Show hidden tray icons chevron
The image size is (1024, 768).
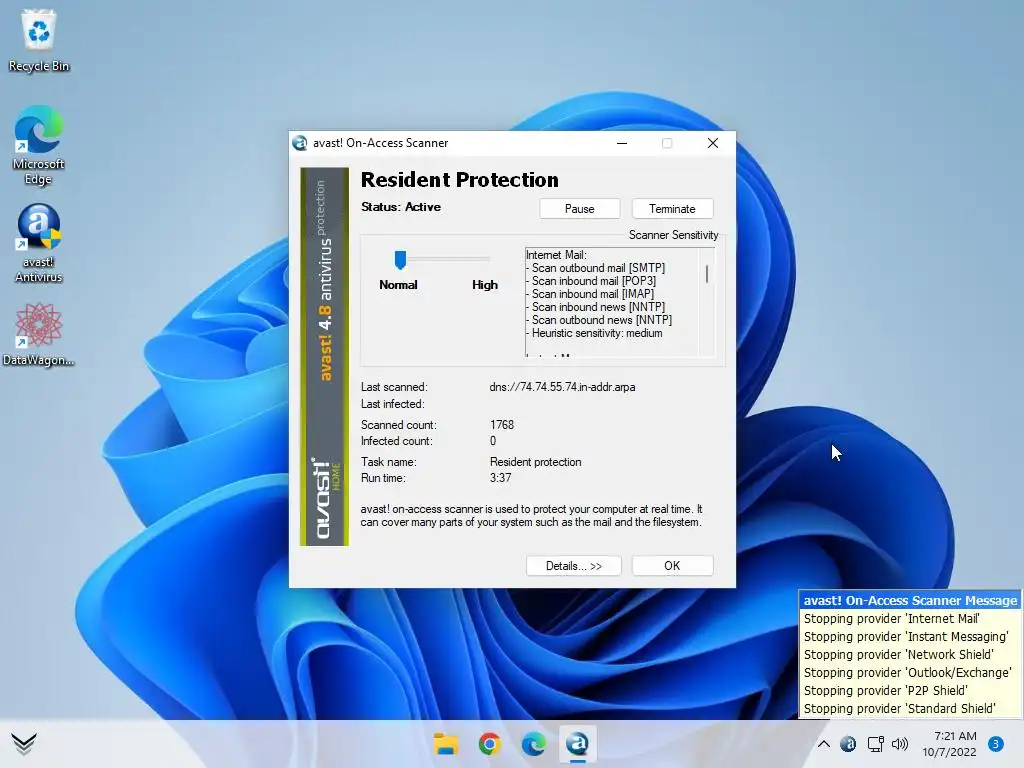click(824, 744)
